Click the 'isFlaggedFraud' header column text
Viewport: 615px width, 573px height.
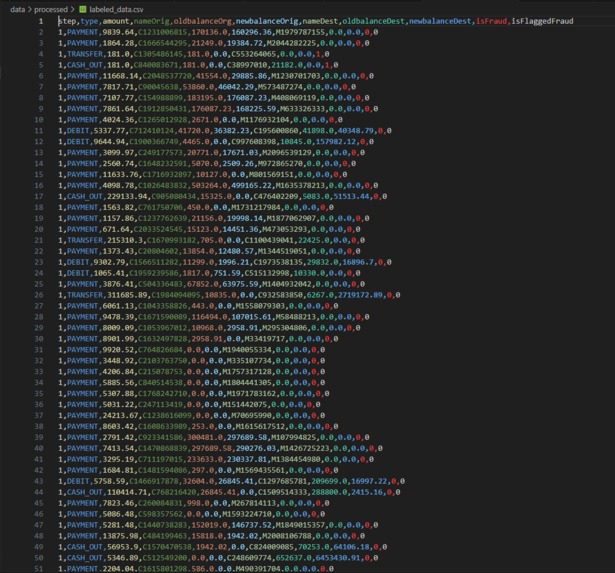pyautogui.click(x=542, y=21)
